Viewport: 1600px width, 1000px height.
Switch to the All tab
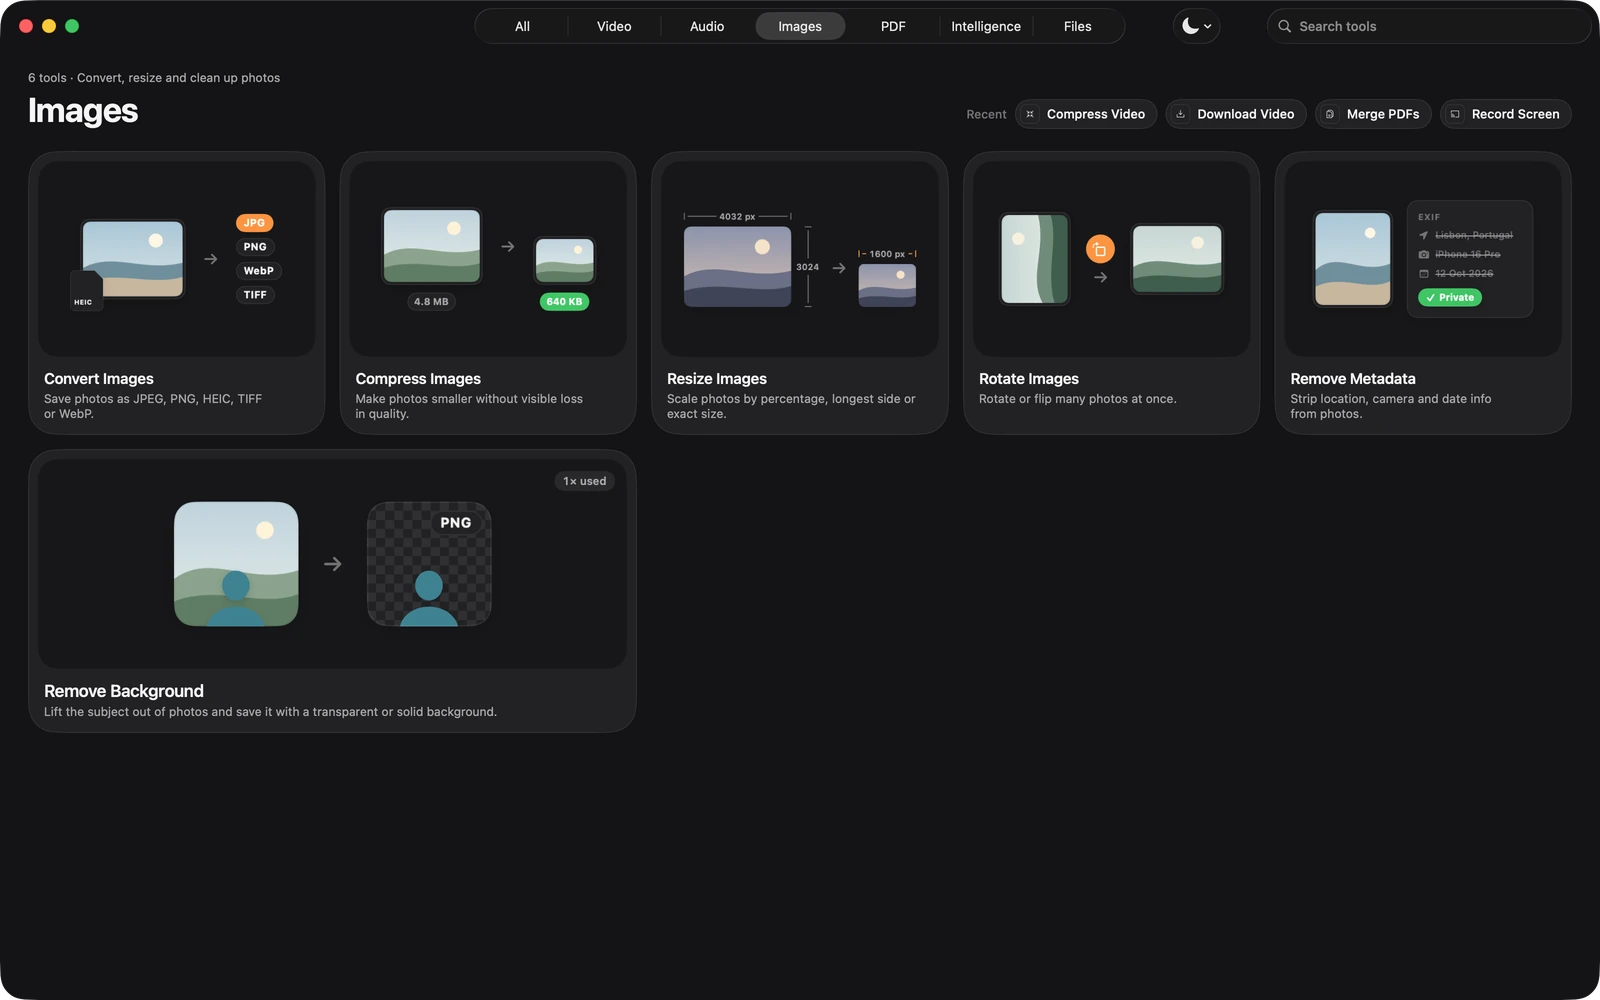coord(522,26)
